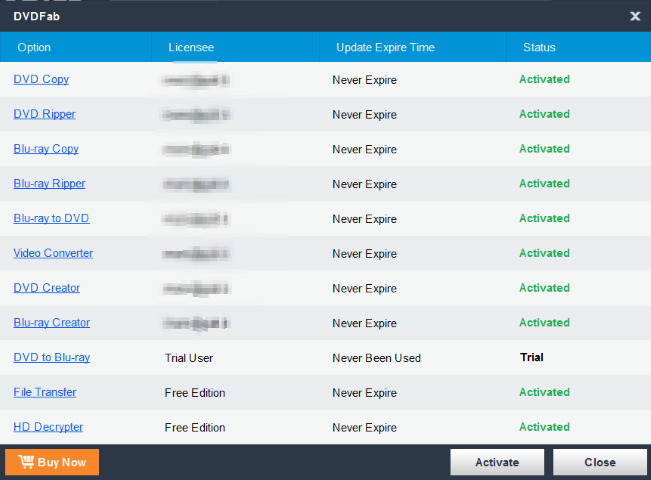
Task: Open the DVD to Blu-ray link
Action: tap(51, 358)
